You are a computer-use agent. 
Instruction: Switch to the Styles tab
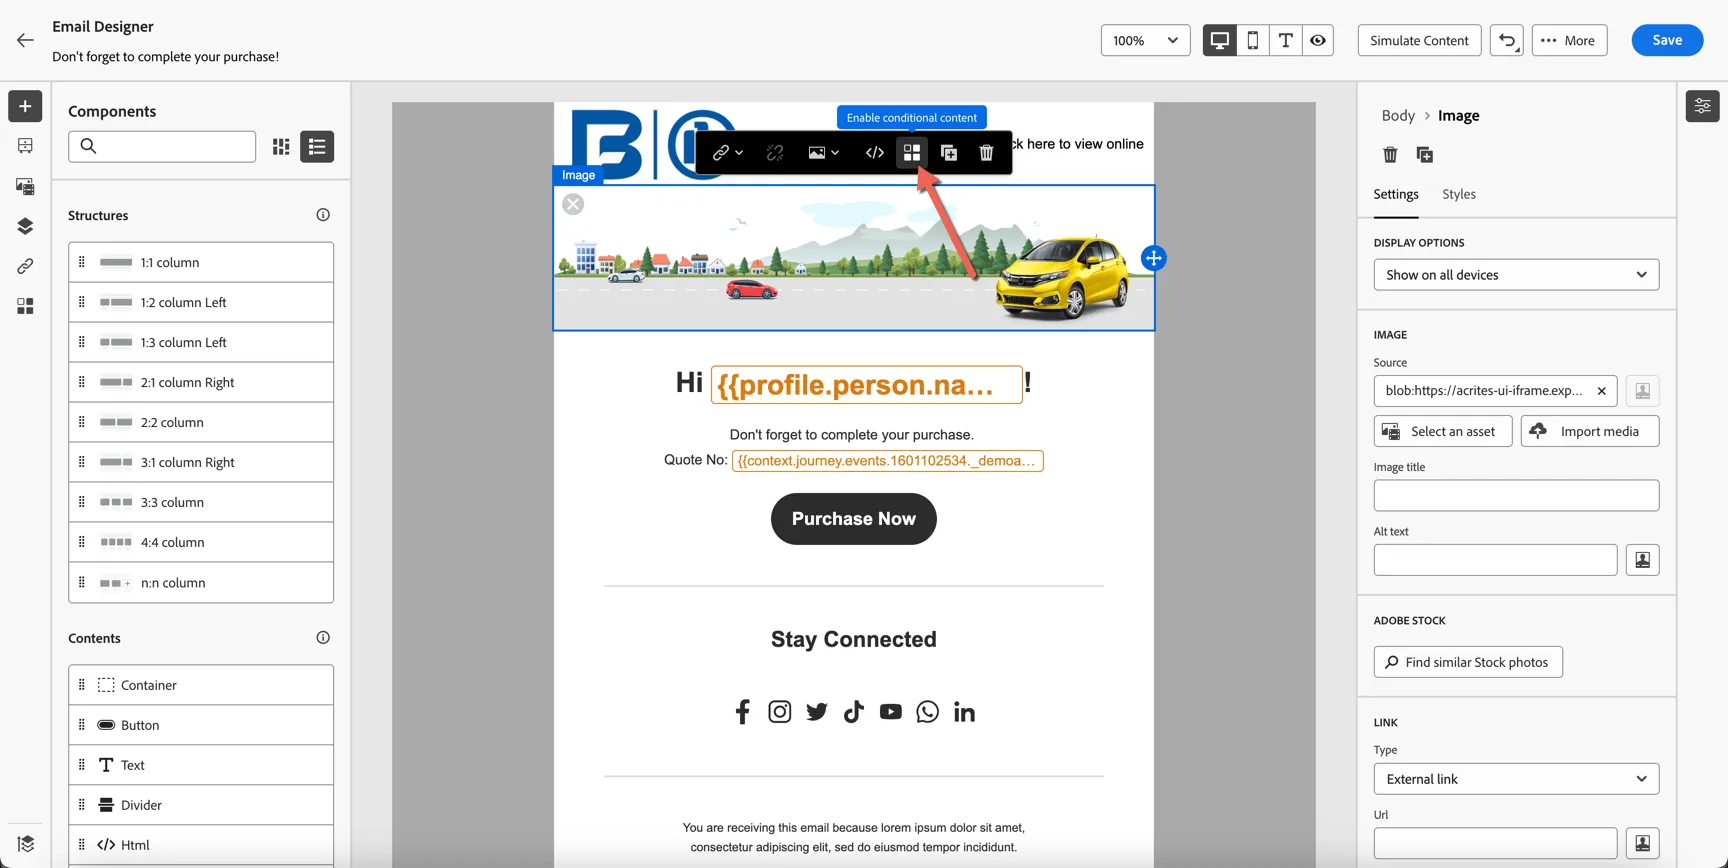[x=1459, y=194]
